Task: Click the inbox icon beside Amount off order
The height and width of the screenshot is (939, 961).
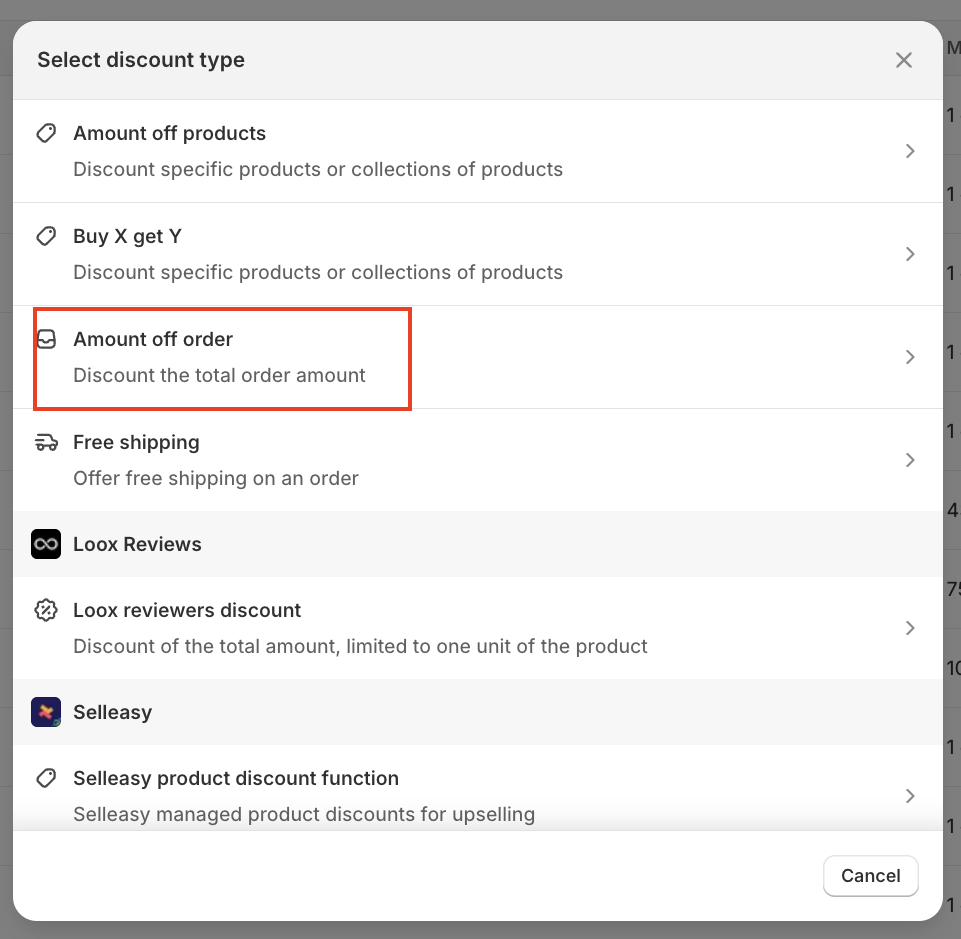Action: click(46, 339)
